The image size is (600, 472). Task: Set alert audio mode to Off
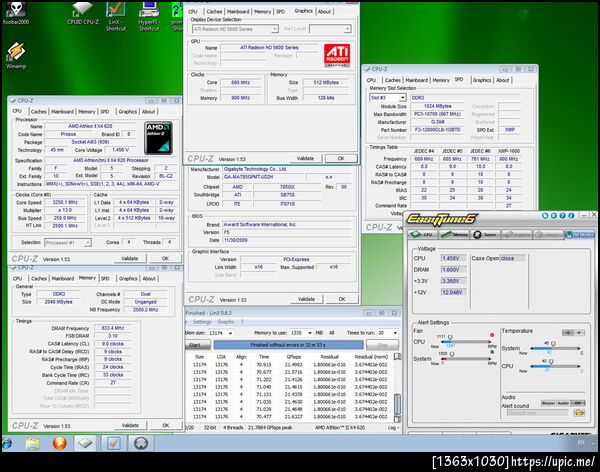click(577, 403)
